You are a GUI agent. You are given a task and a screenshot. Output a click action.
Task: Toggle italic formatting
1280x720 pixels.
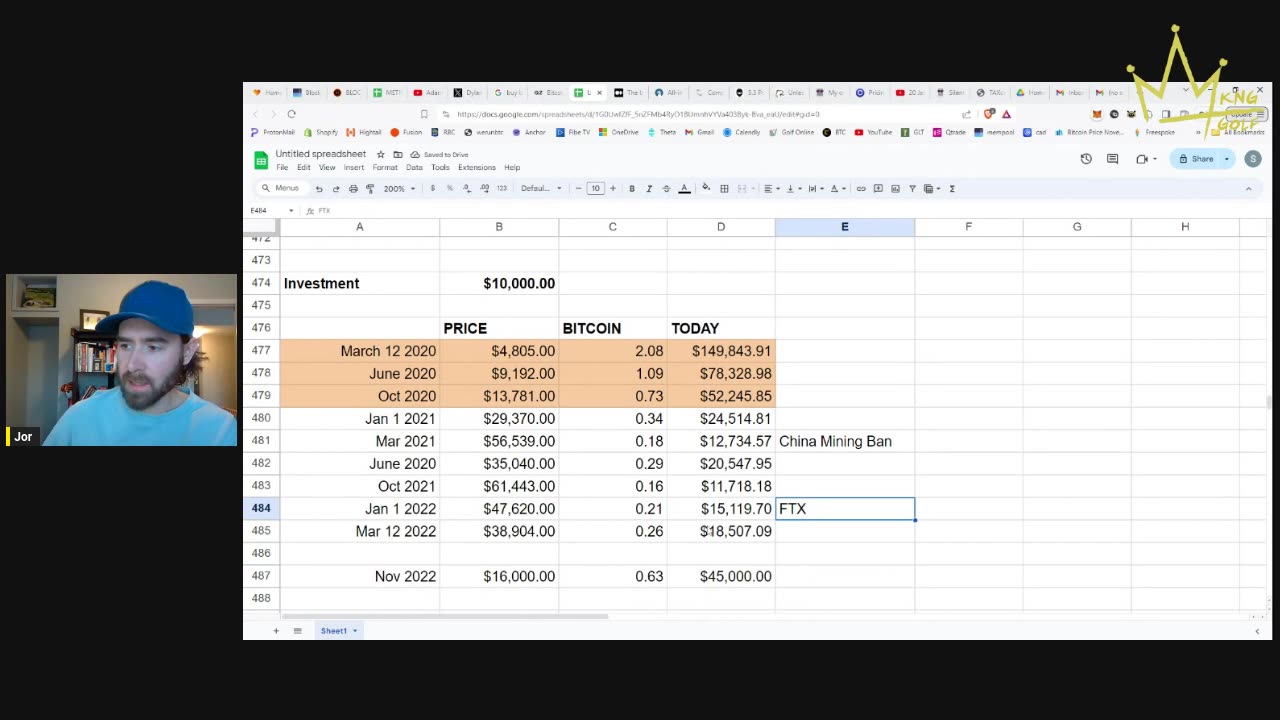click(649, 188)
